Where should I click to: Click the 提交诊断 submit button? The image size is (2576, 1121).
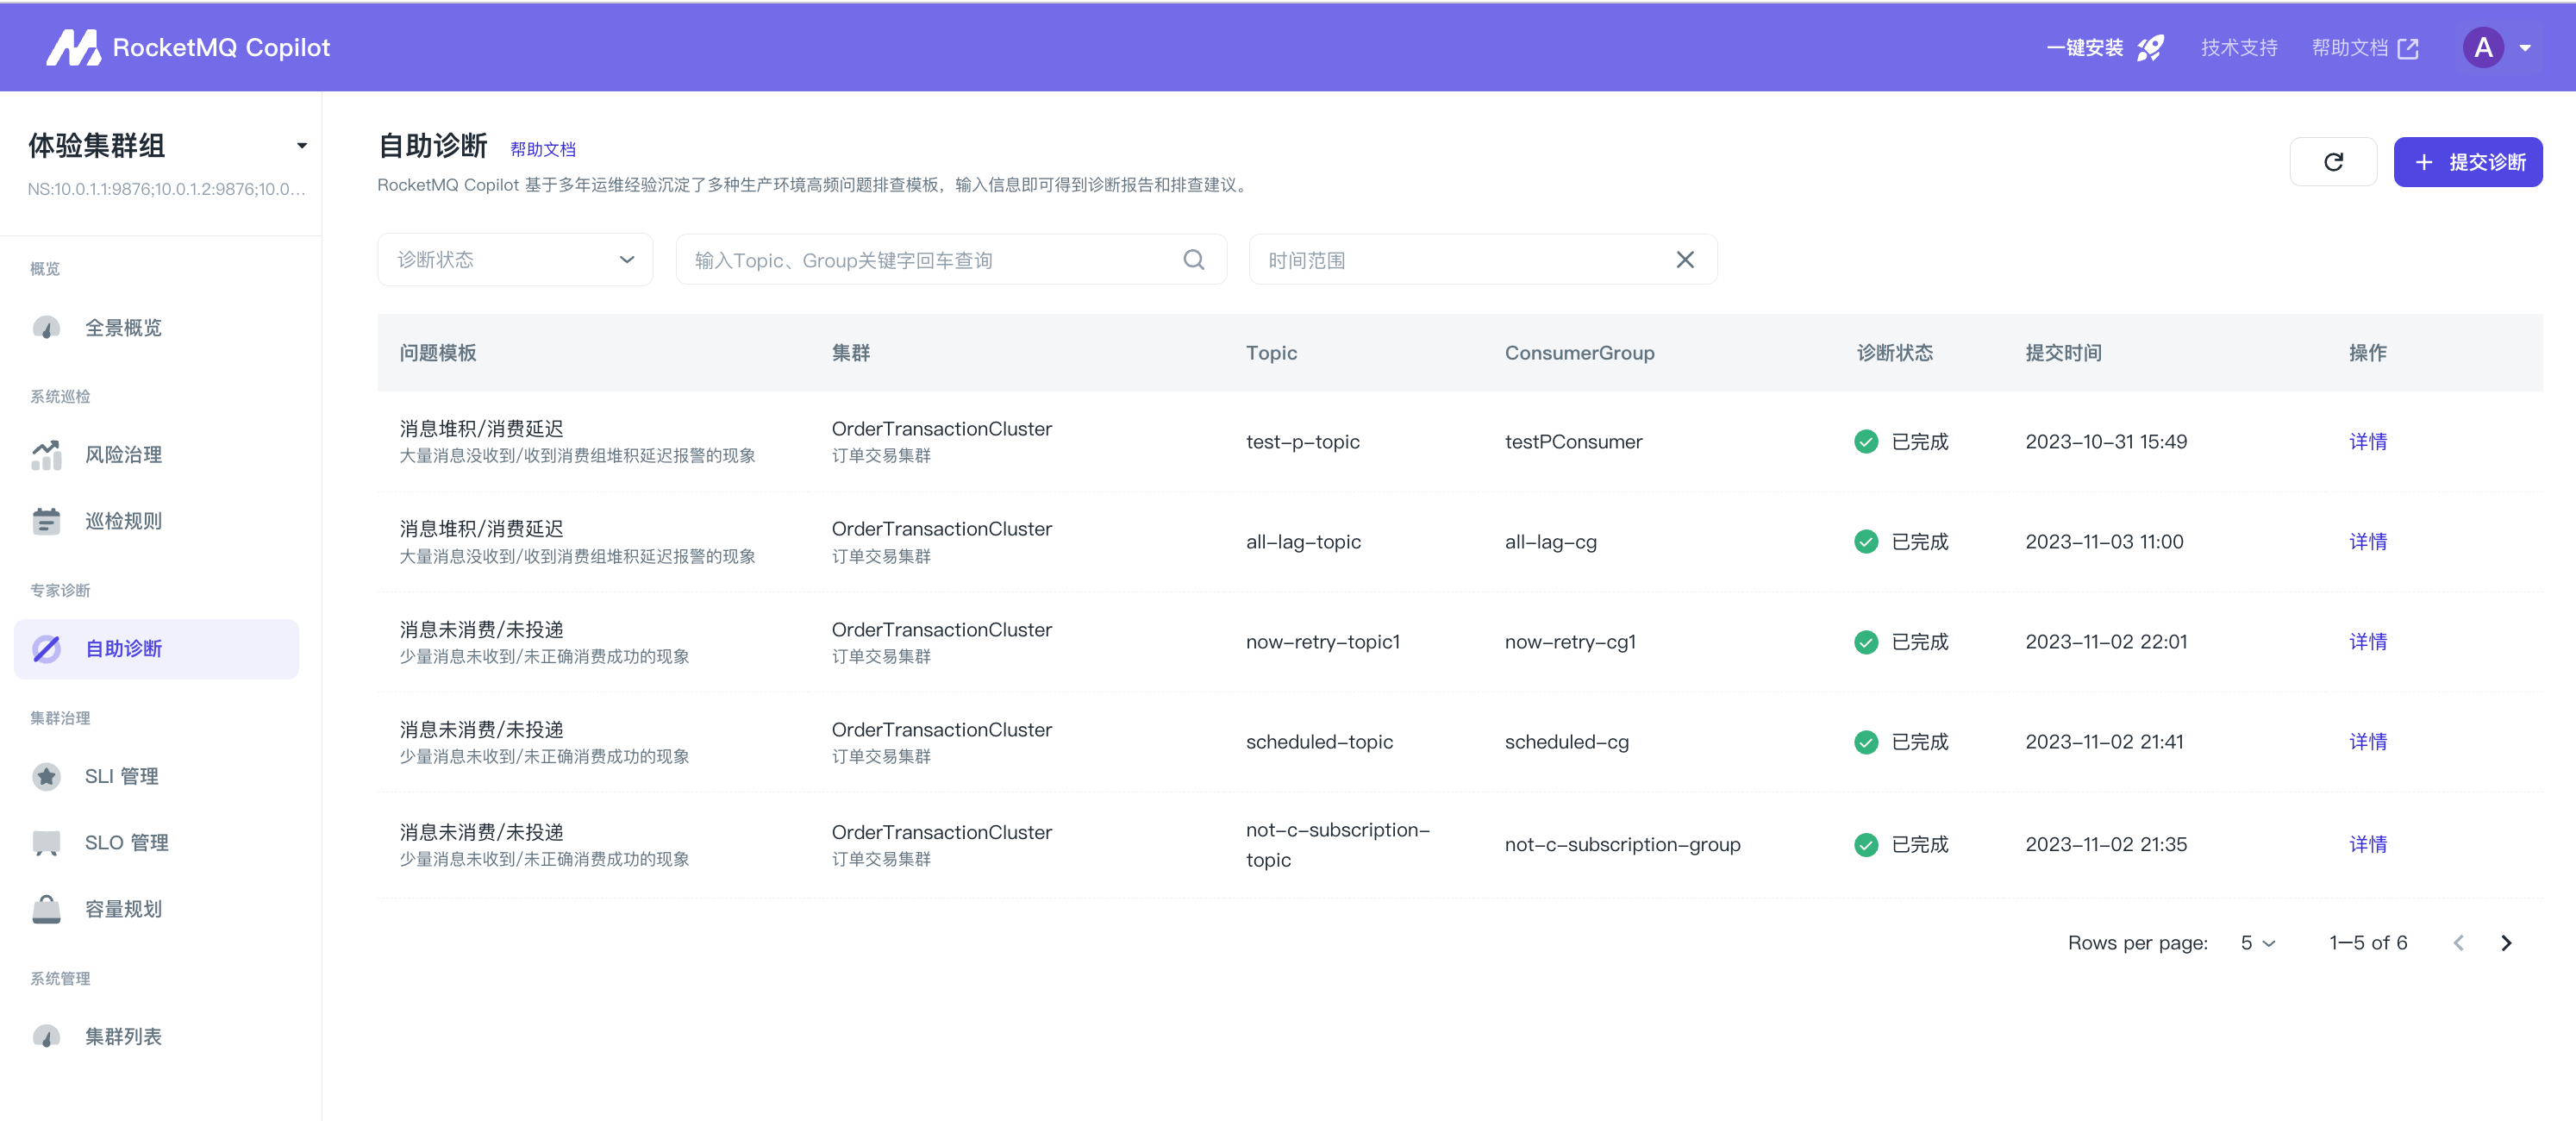(x=2467, y=162)
